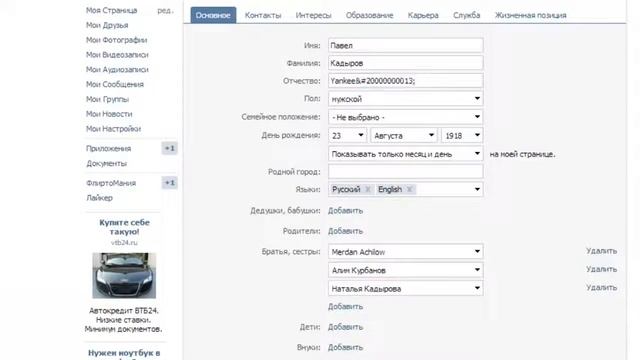Click Добавить under Братья, сестры
The image size is (640, 360).
345,307
